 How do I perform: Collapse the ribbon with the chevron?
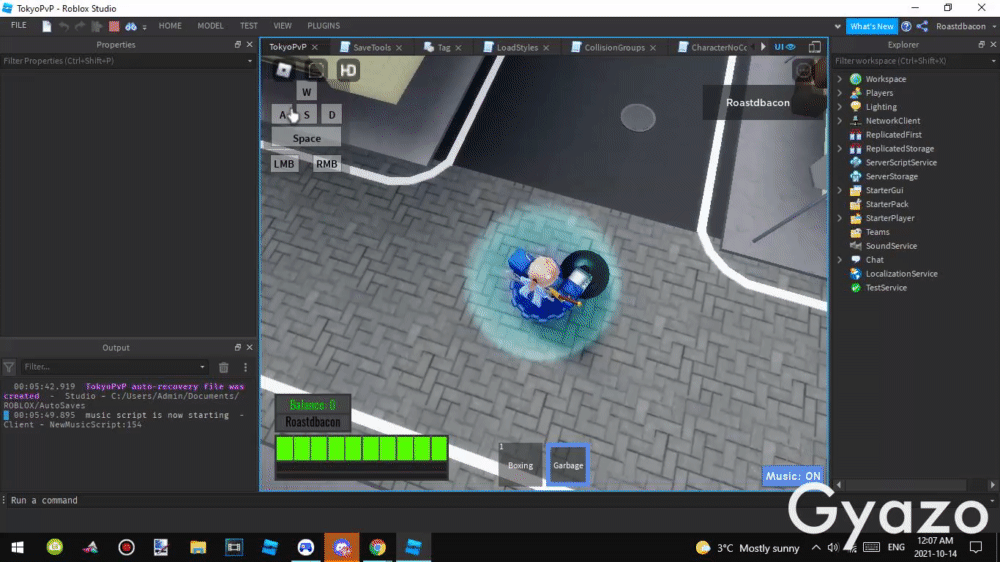pyautogui.click(x=837, y=26)
